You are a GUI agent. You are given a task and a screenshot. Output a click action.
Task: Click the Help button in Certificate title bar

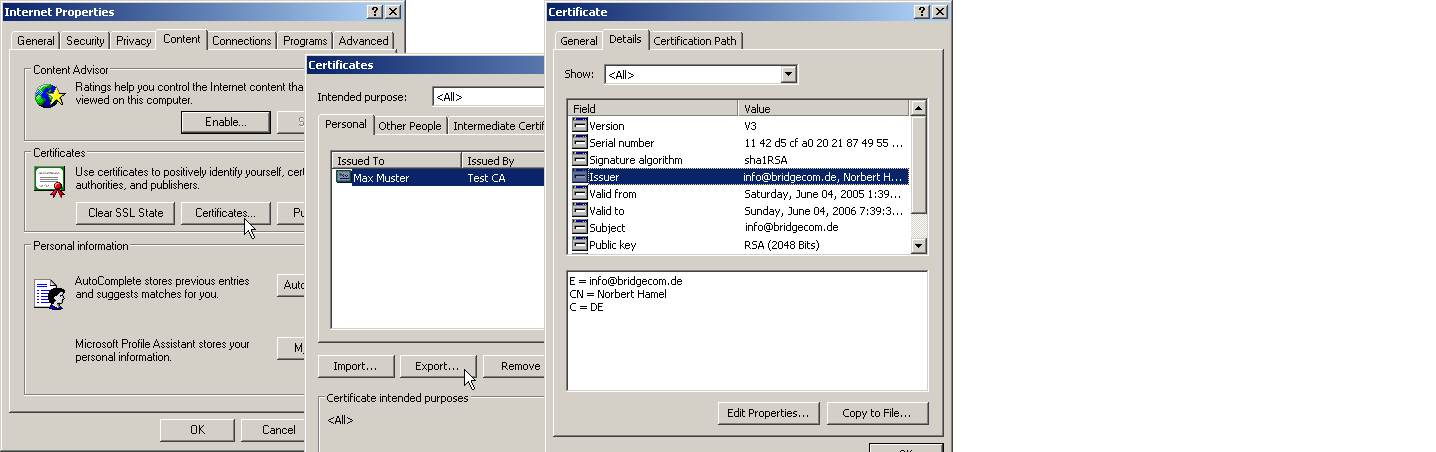(x=921, y=12)
